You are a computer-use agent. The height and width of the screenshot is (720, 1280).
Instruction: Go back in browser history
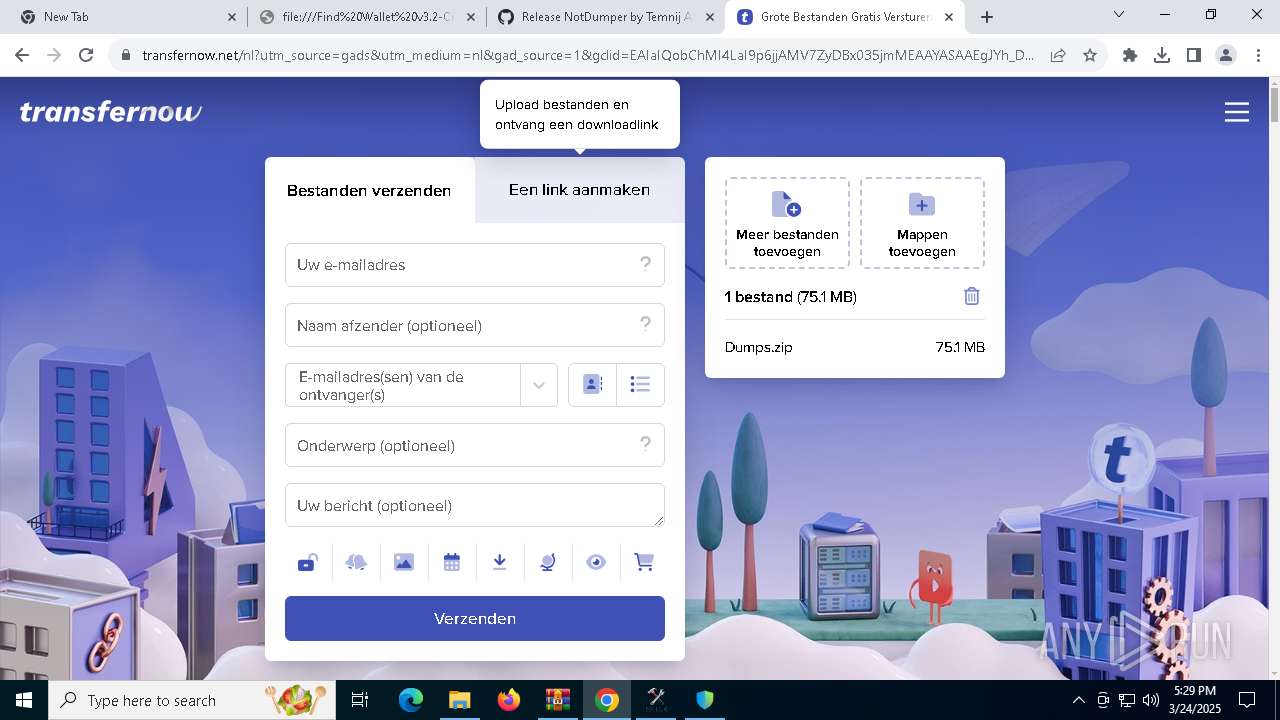pyautogui.click(x=22, y=55)
